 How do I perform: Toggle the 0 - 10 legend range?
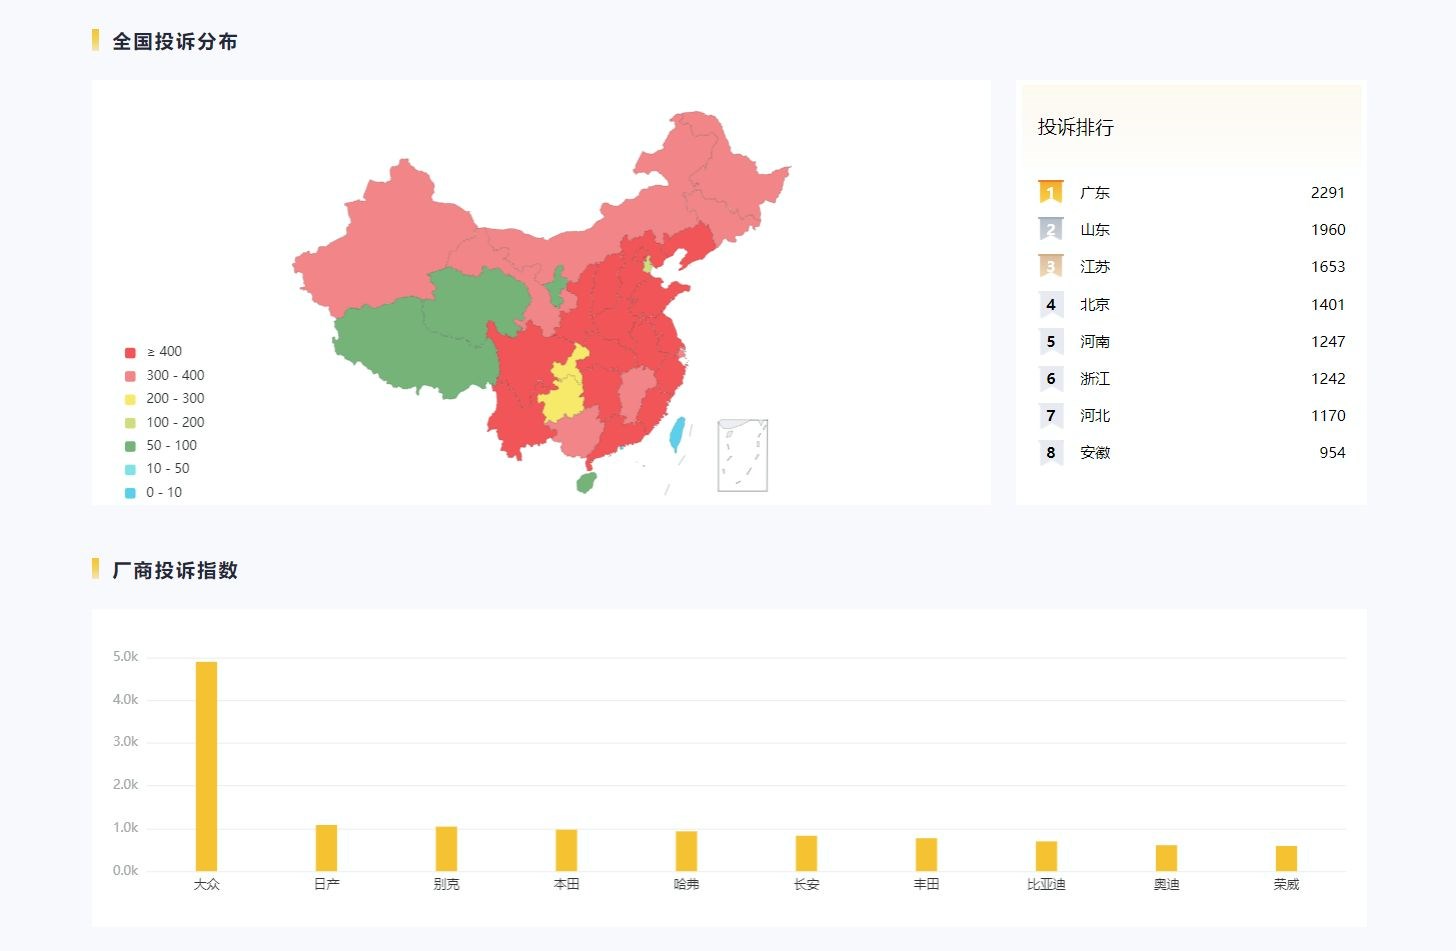[153, 492]
